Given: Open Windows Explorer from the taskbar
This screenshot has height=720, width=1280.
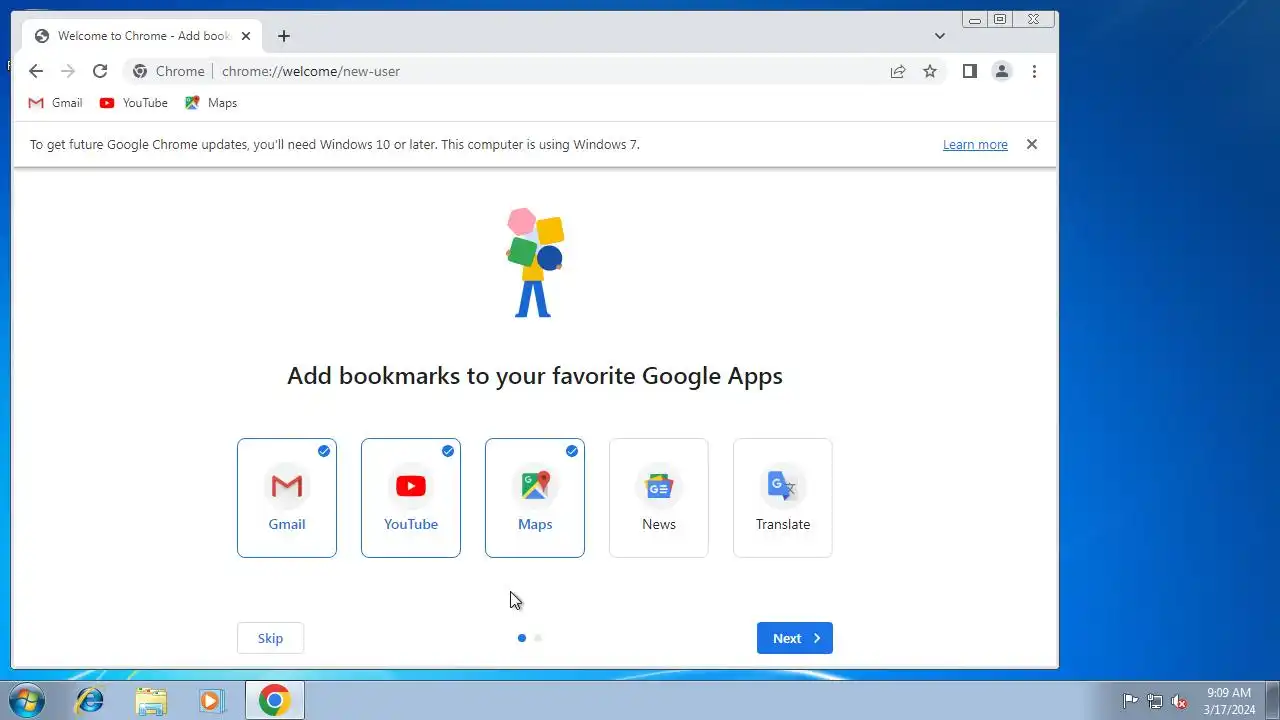Looking at the screenshot, I should [151, 700].
